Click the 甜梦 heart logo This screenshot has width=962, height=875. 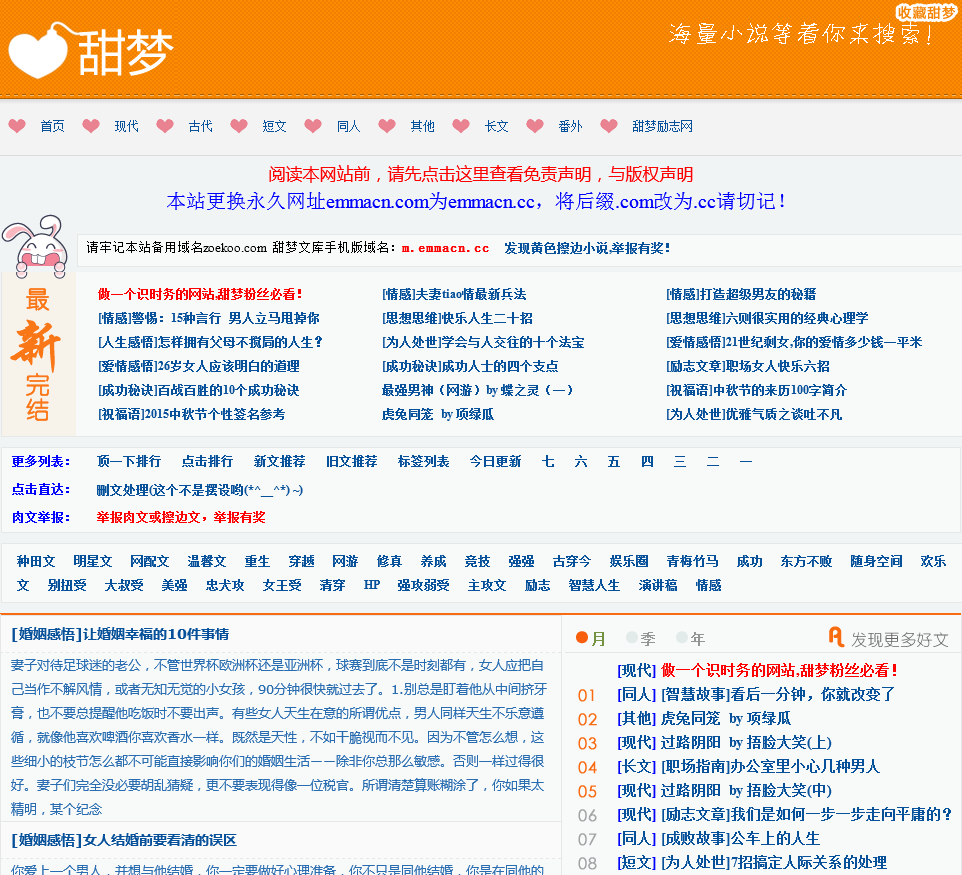(x=91, y=52)
